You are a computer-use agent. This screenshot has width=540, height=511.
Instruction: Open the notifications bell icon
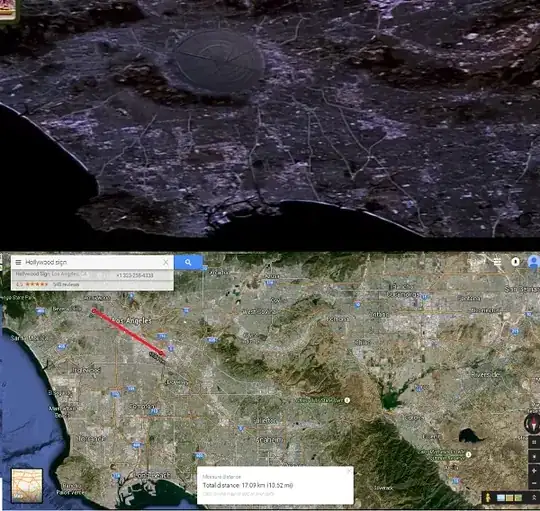pyautogui.click(x=515, y=262)
